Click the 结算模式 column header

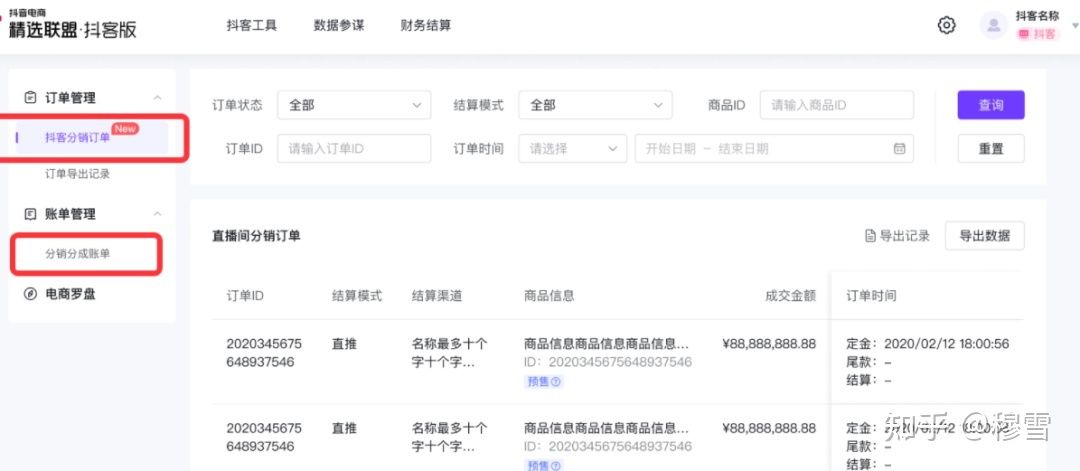[357, 296]
